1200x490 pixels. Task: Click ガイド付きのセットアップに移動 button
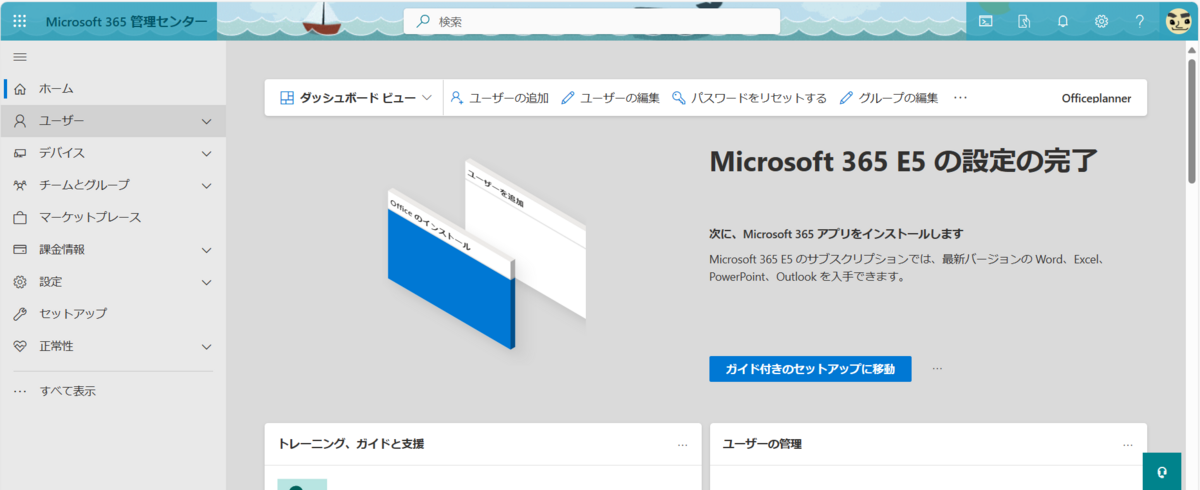(x=810, y=368)
